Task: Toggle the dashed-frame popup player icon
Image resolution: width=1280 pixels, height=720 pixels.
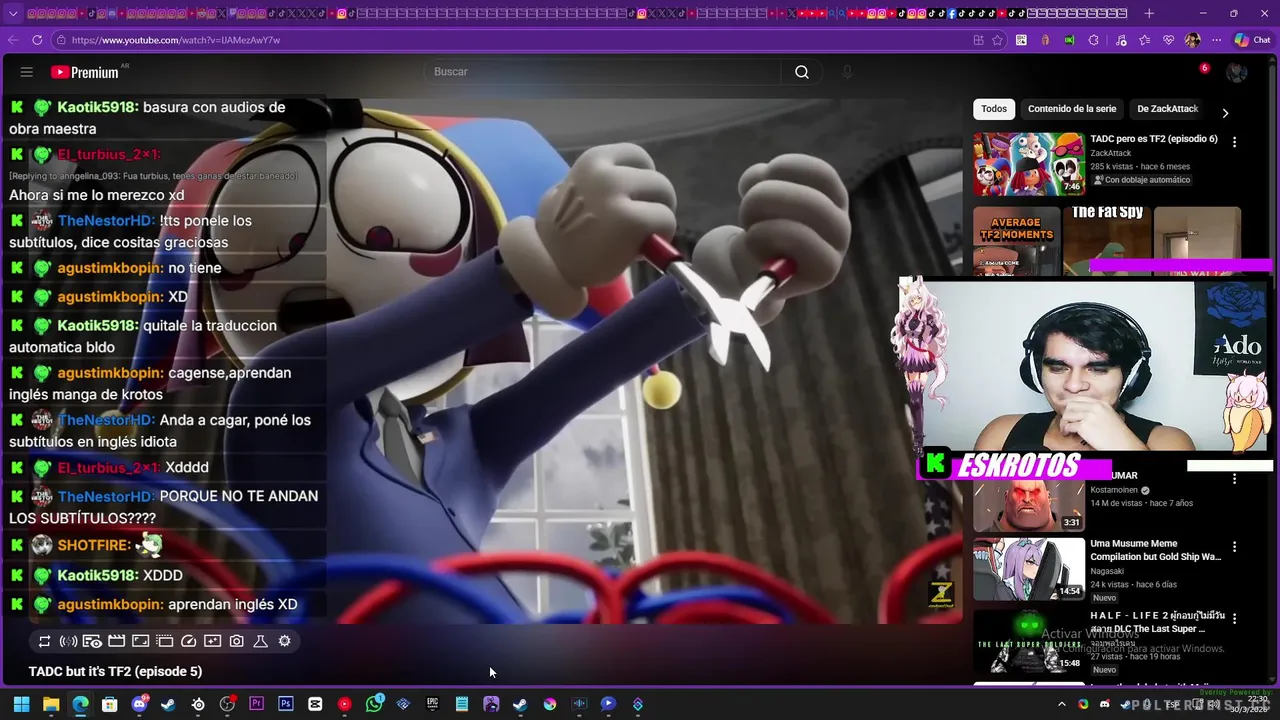Action: tap(164, 641)
